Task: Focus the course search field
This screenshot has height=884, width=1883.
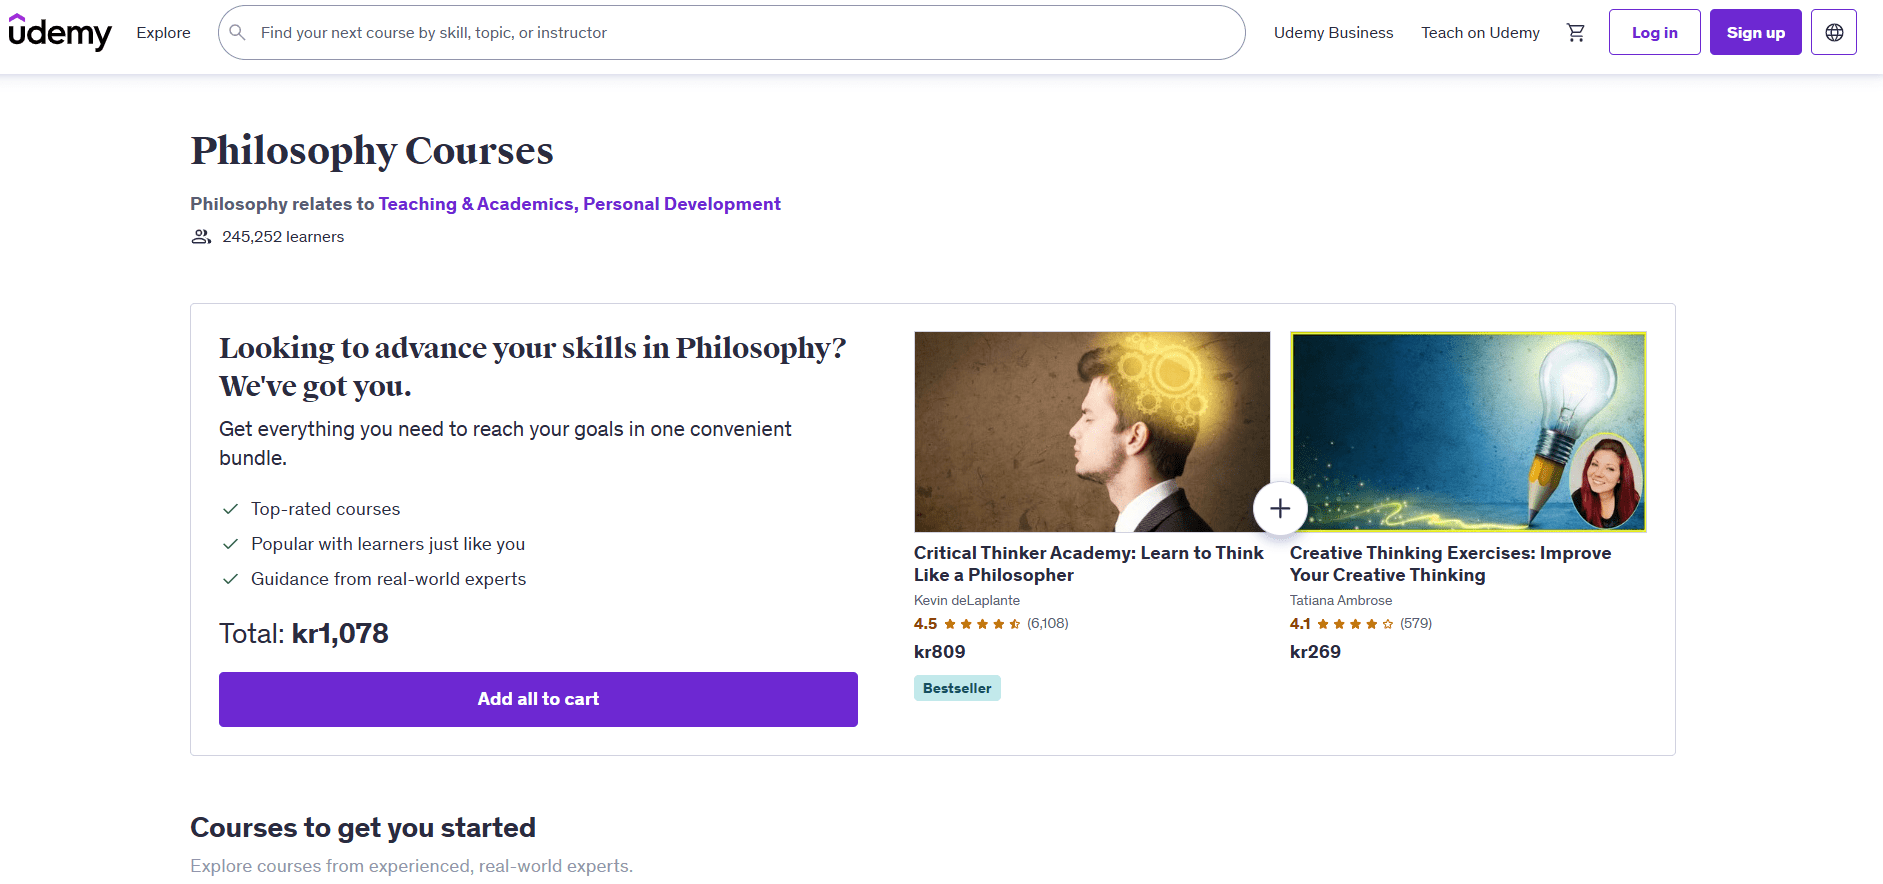Action: (732, 33)
